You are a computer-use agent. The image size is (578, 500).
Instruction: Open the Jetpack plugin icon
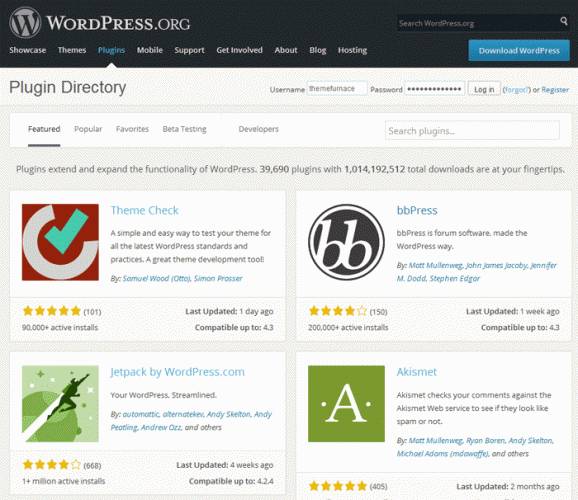click(x=60, y=404)
